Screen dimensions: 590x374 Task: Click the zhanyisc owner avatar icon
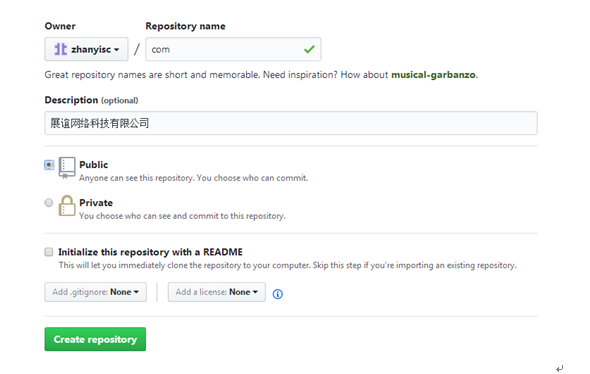(x=61, y=49)
